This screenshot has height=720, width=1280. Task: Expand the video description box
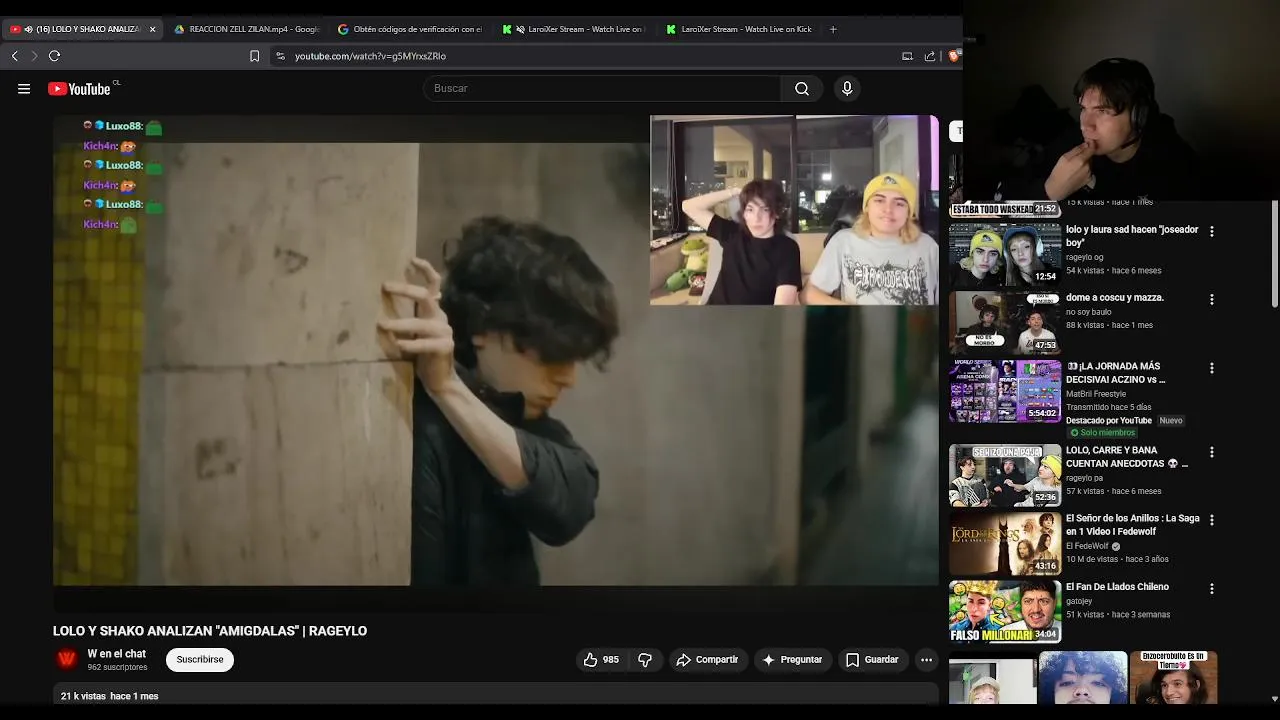pos(495,695)
